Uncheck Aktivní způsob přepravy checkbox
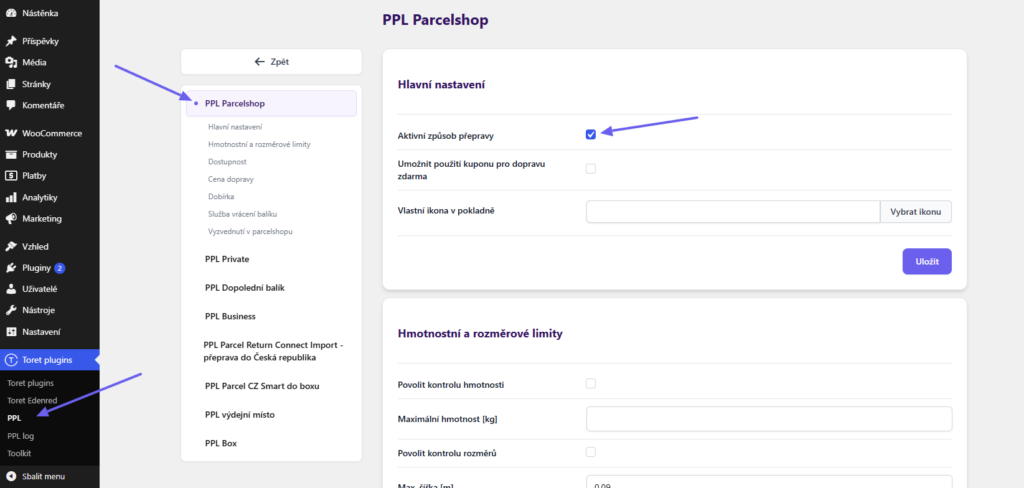Screen dimensions: 1024x488 click(x=590, y=135)
